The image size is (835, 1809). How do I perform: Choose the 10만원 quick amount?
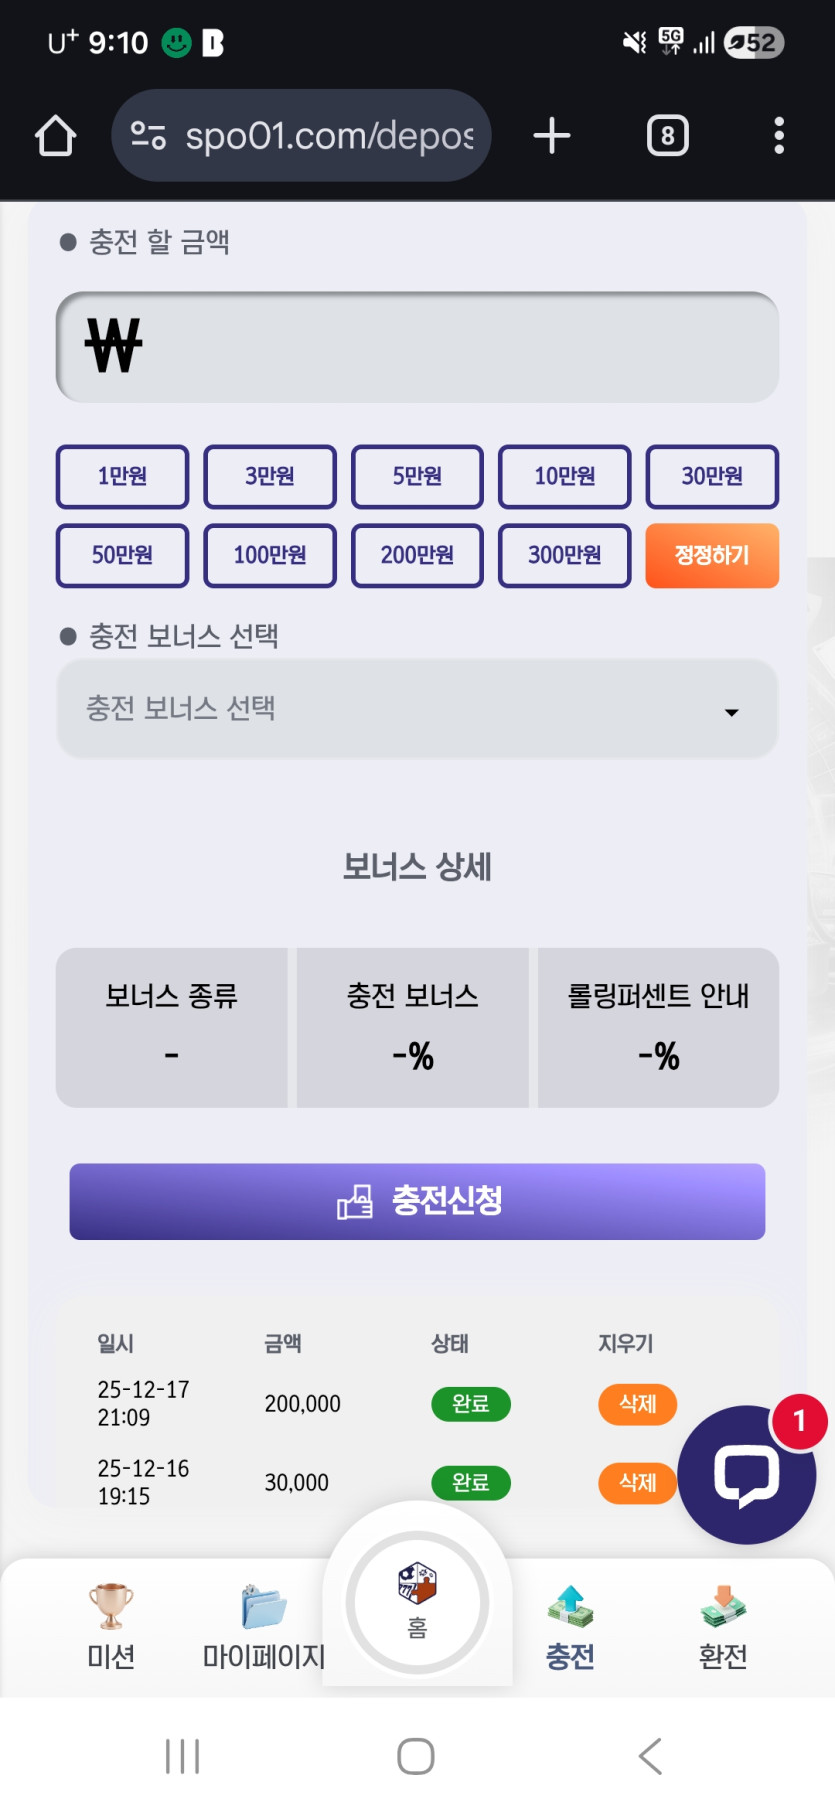(x=565, y=476)
